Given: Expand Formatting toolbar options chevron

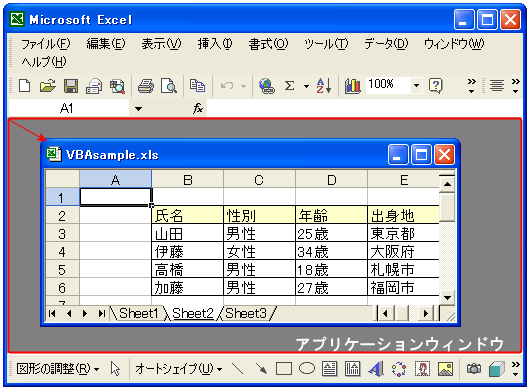Looking at the screenshot, I should pyautogui.click(x=516, y=86).
